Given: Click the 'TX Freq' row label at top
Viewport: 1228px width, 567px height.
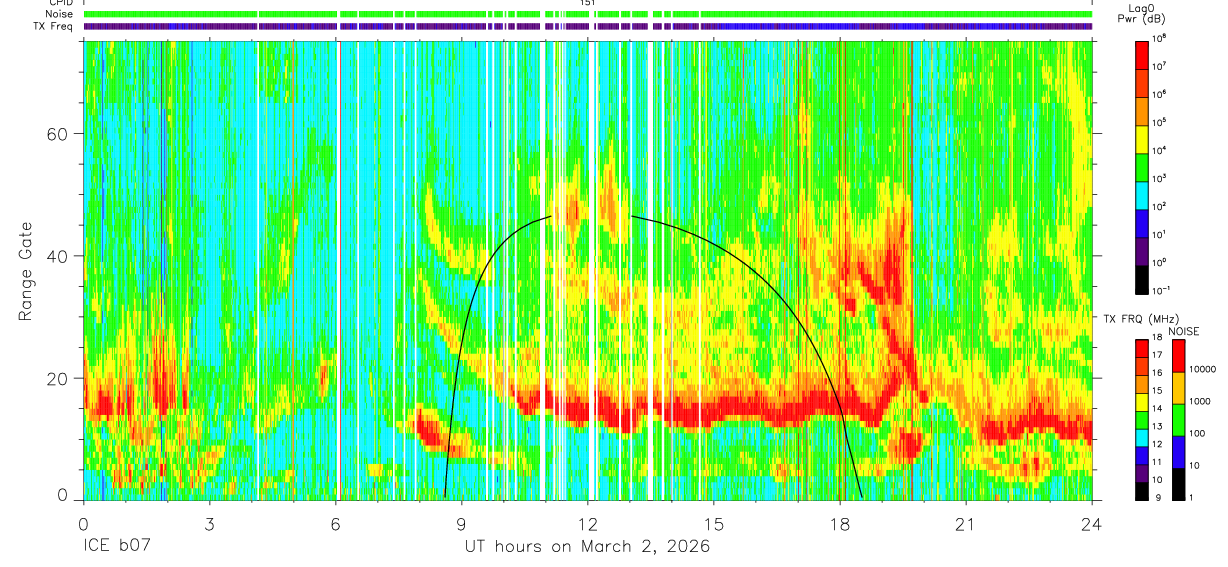Looking at the screenshot, I should tap(51, 26).
